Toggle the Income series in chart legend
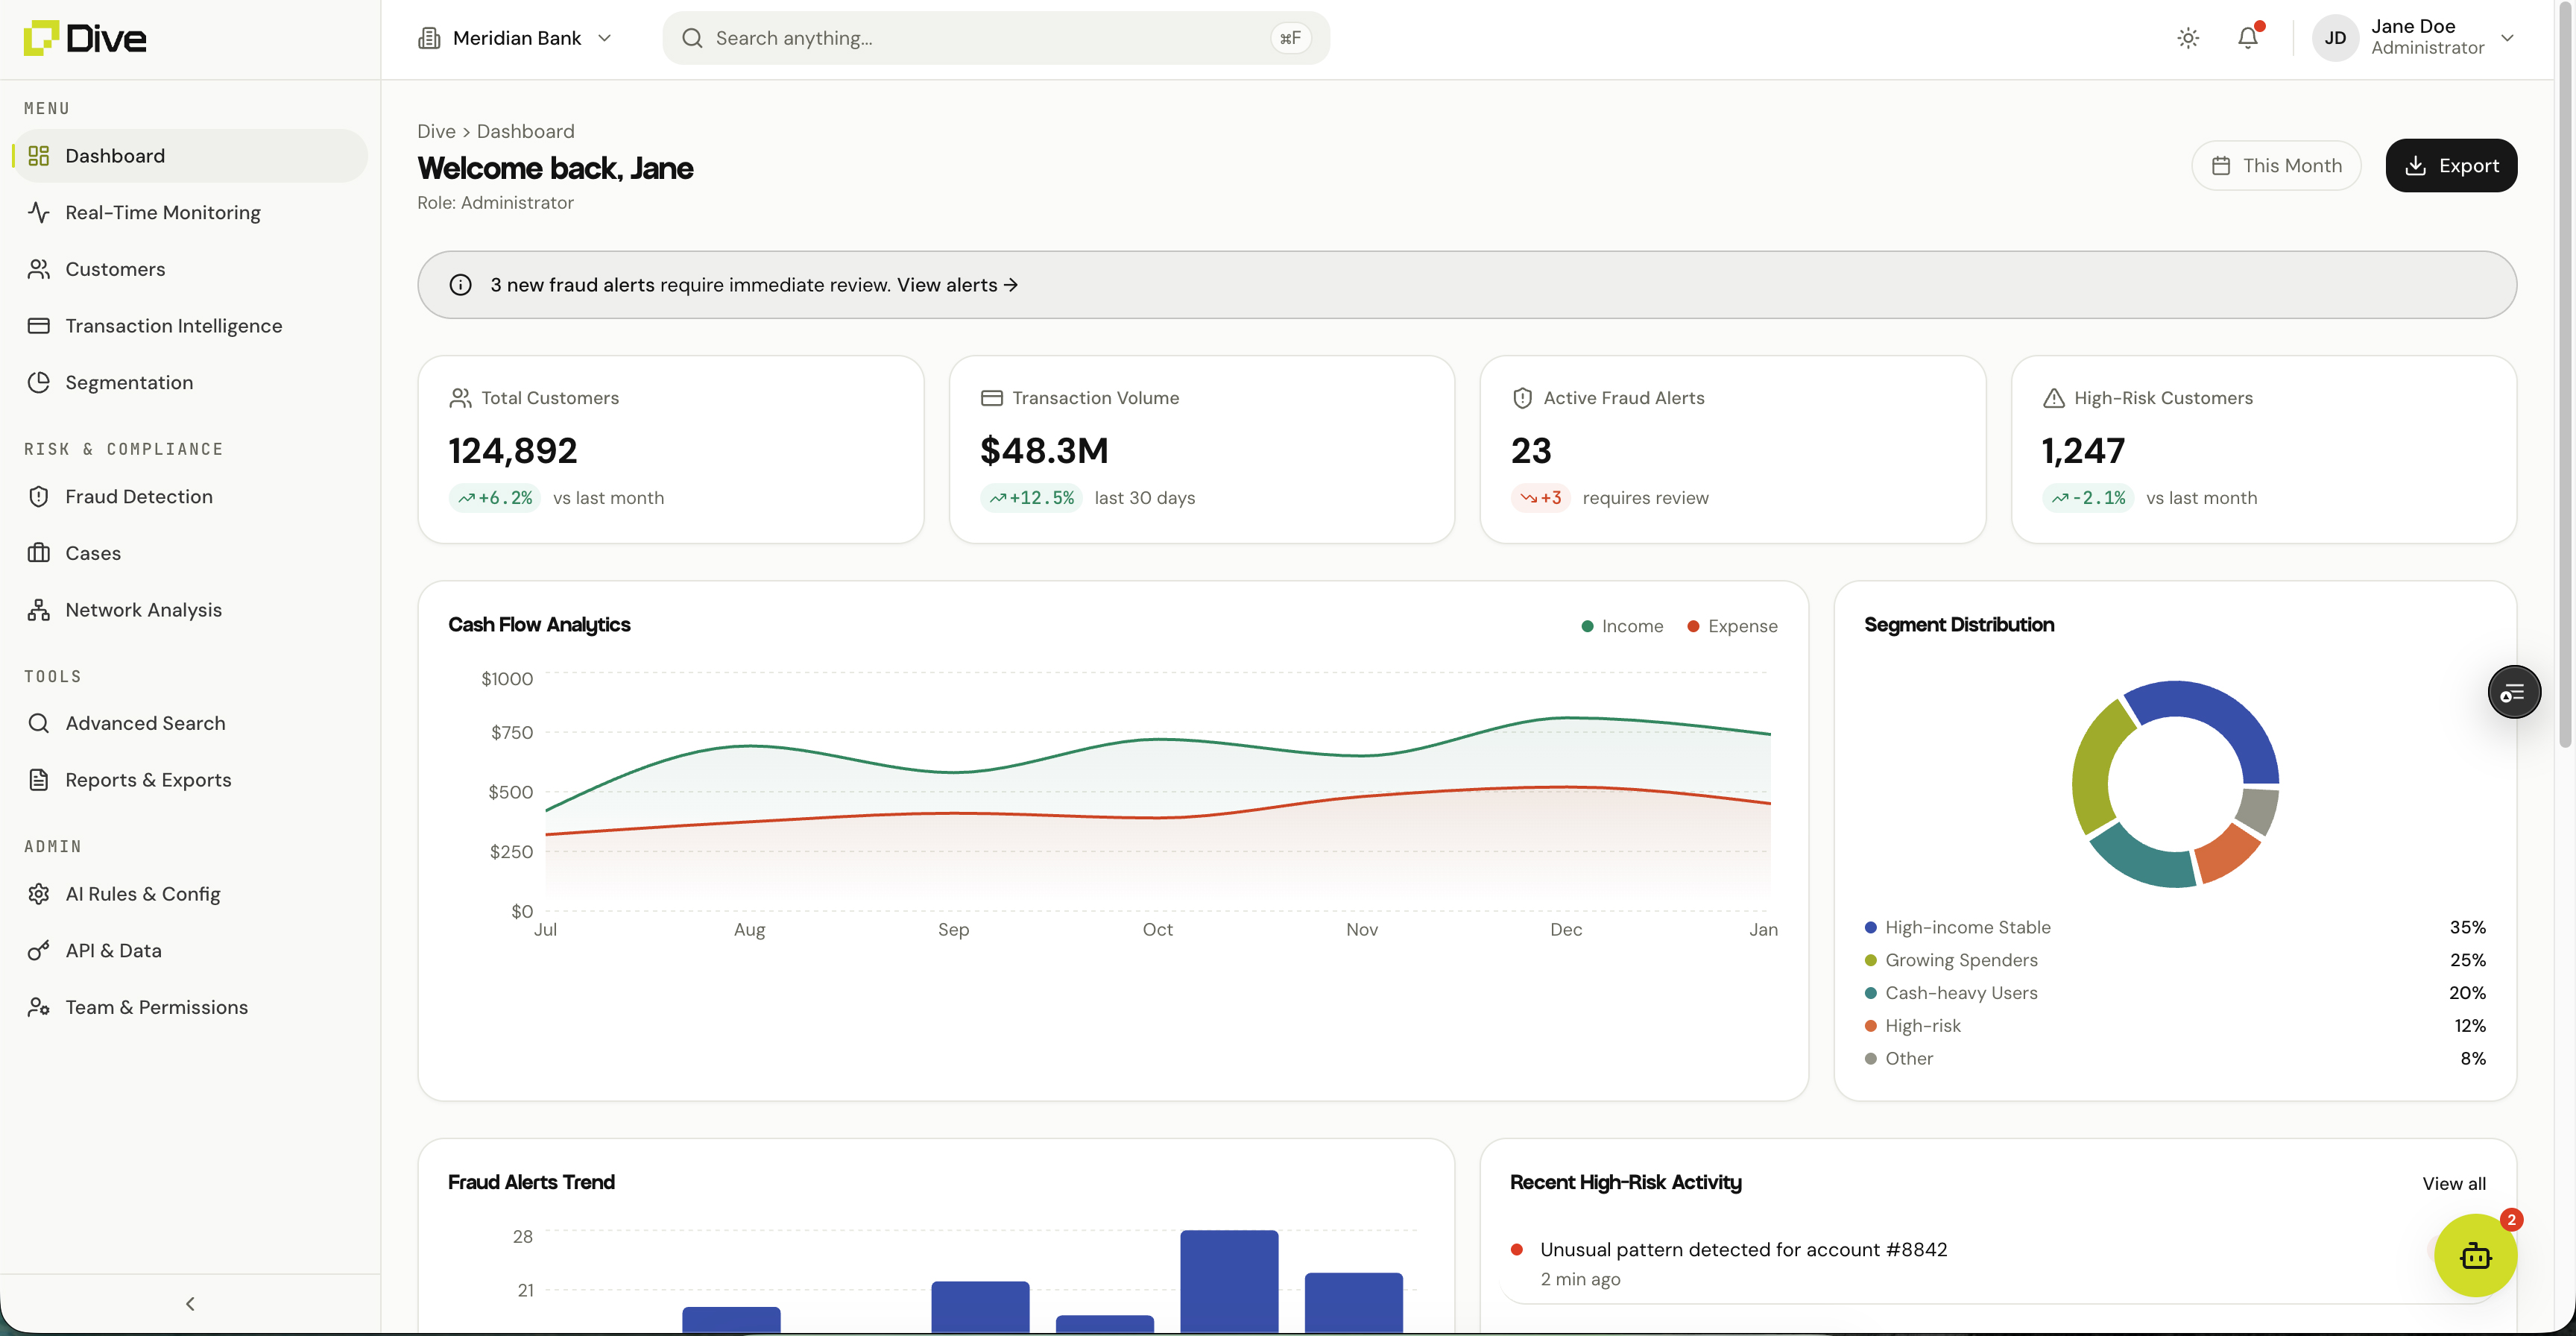The image size is (2576, 1336). [x=1622, y=626]
